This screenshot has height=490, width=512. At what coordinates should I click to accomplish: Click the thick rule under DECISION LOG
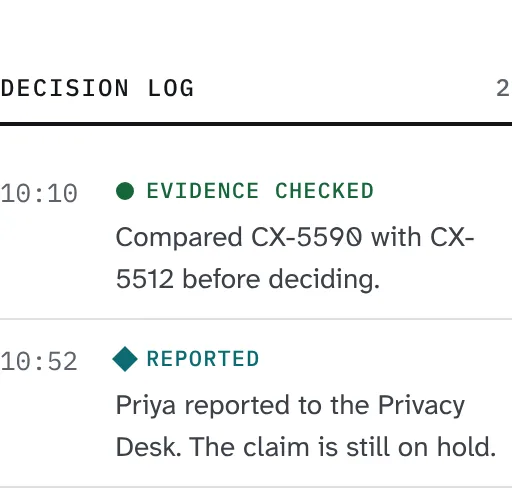[x=256, y=124]
